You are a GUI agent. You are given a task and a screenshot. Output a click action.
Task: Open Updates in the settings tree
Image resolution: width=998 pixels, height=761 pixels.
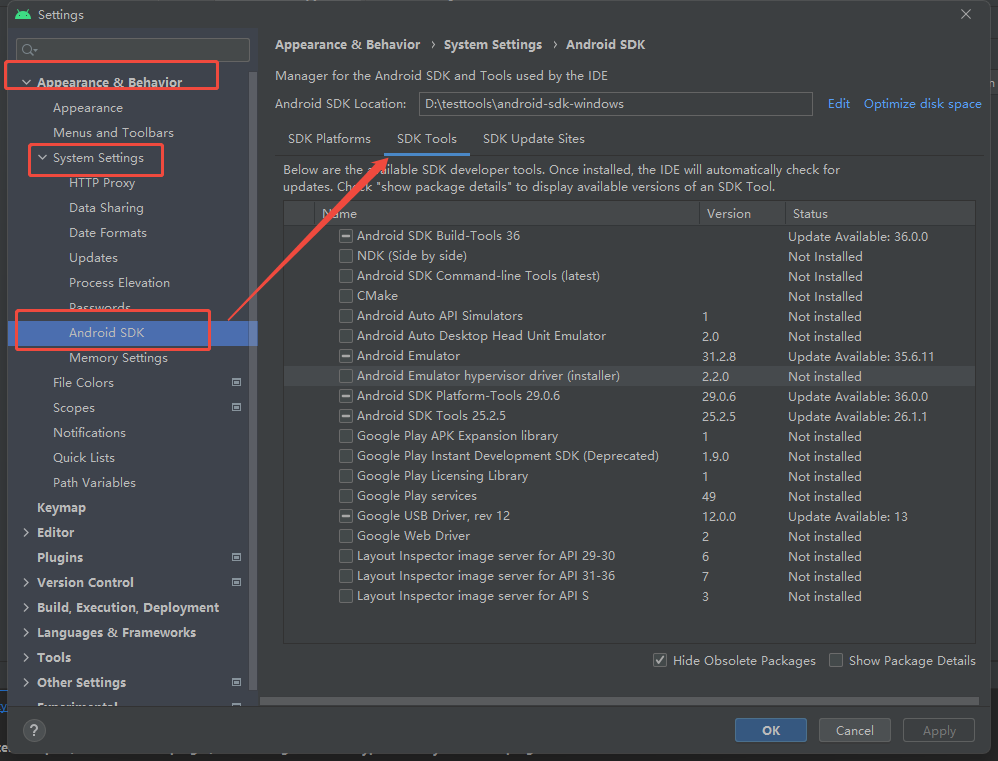93,258
